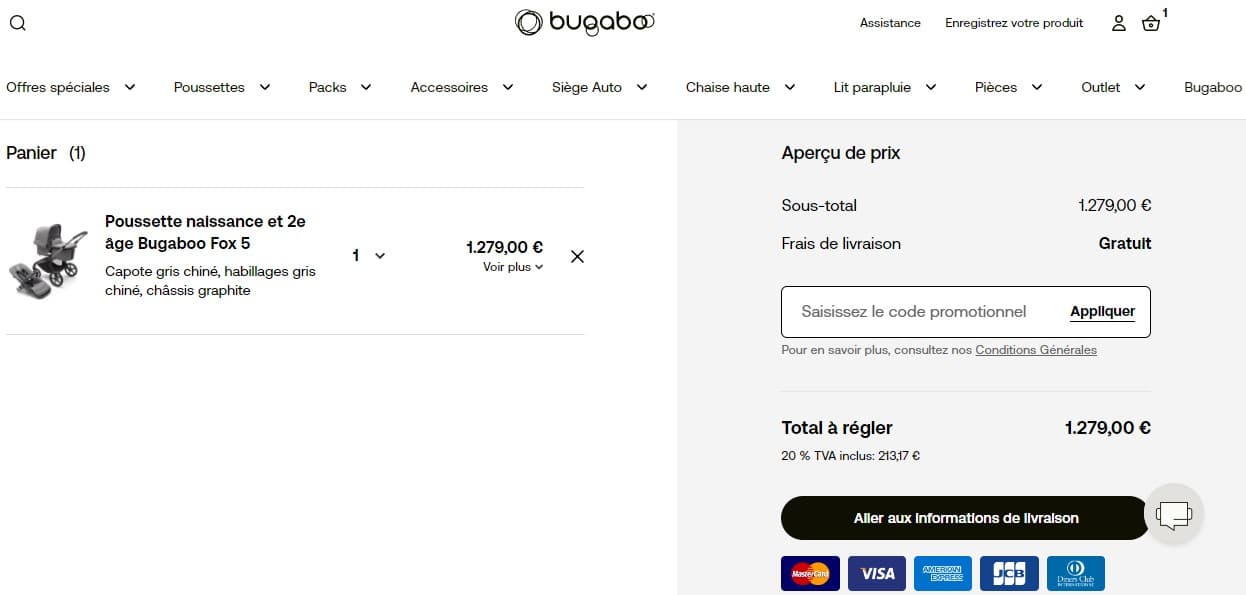Open the Siège Auto dropdown

(597, 87)
